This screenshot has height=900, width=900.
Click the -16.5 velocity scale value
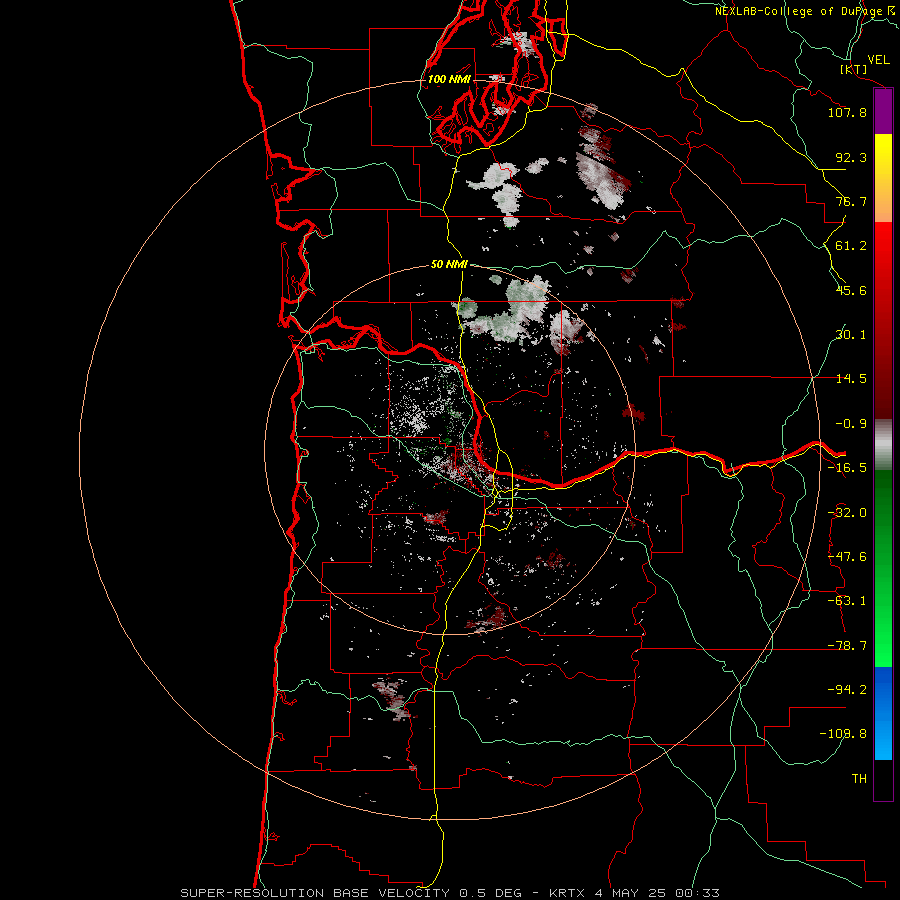click(847, 468)
